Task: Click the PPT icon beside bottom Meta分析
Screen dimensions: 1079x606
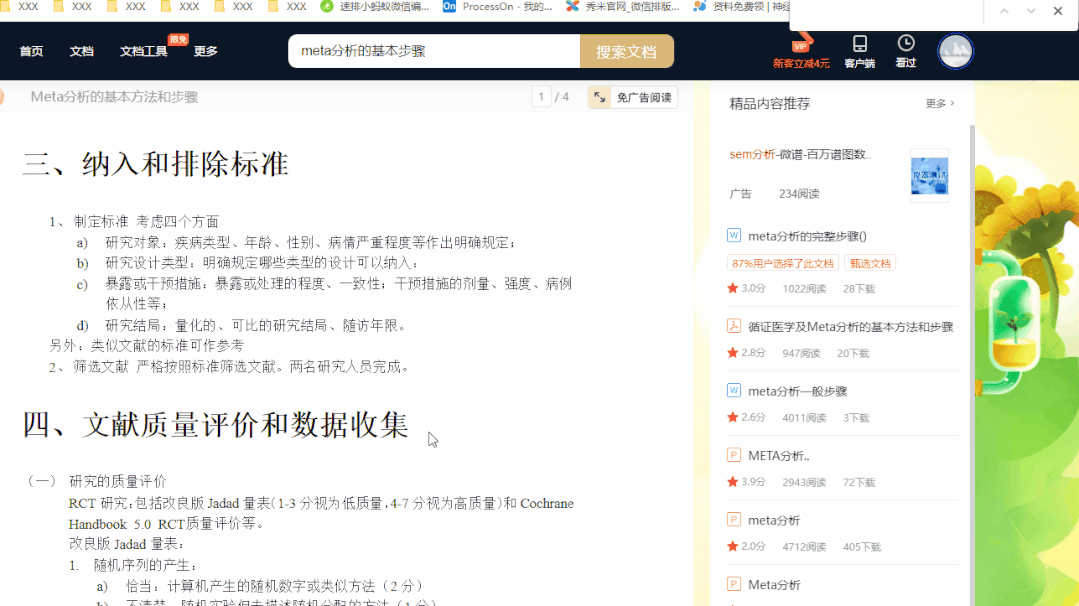Action: tap(734, 585)
